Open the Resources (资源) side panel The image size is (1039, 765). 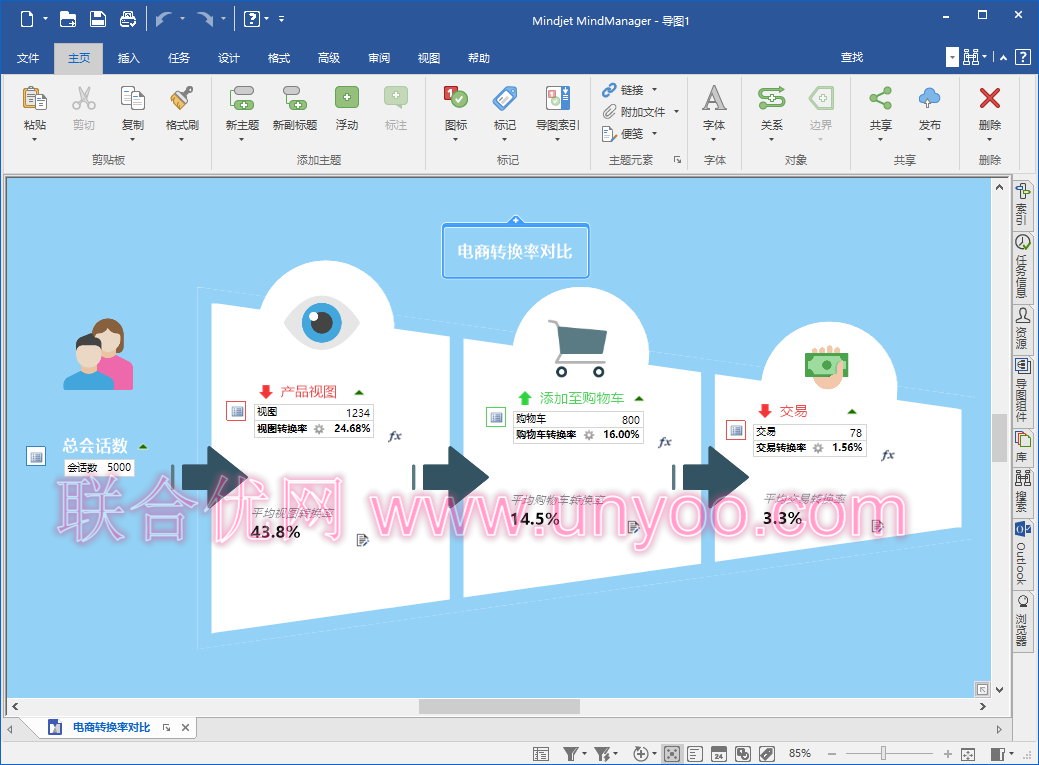click(x=1022, y=328)
